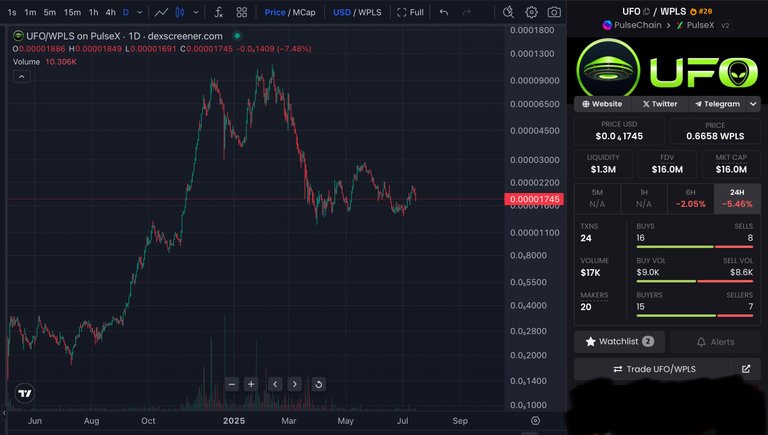Viewport: 768px width, 435px height.
Task: Switch price denomination to WPLS
Action: pos(370,12)
